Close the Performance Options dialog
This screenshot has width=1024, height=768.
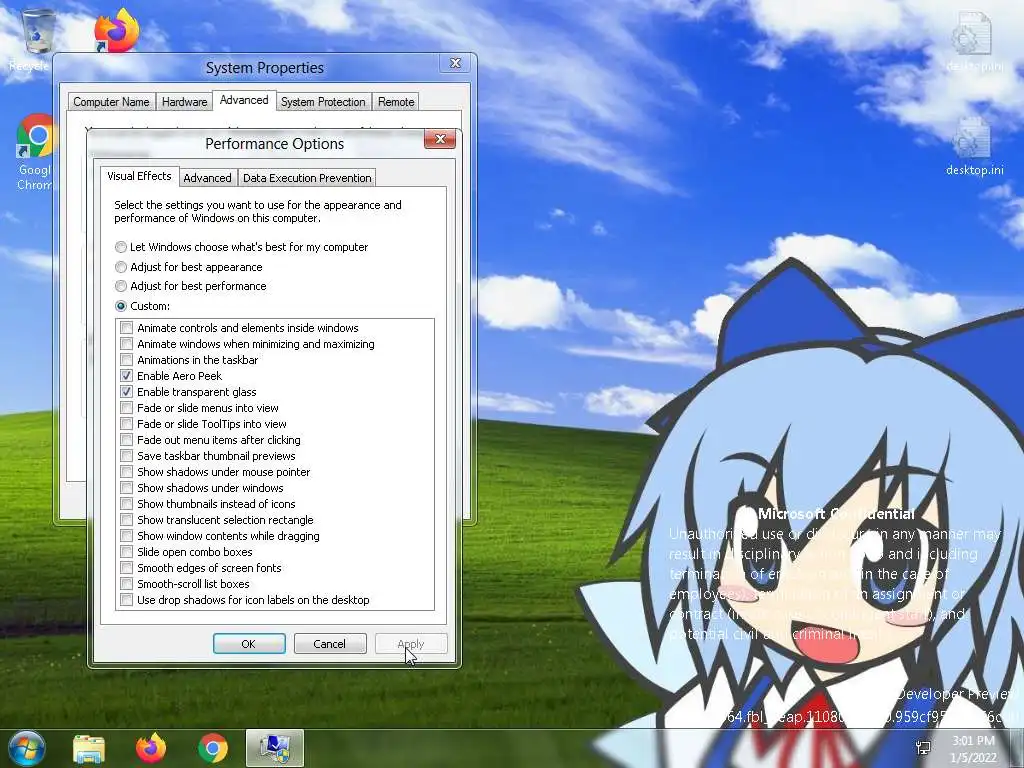click(440, 139)
